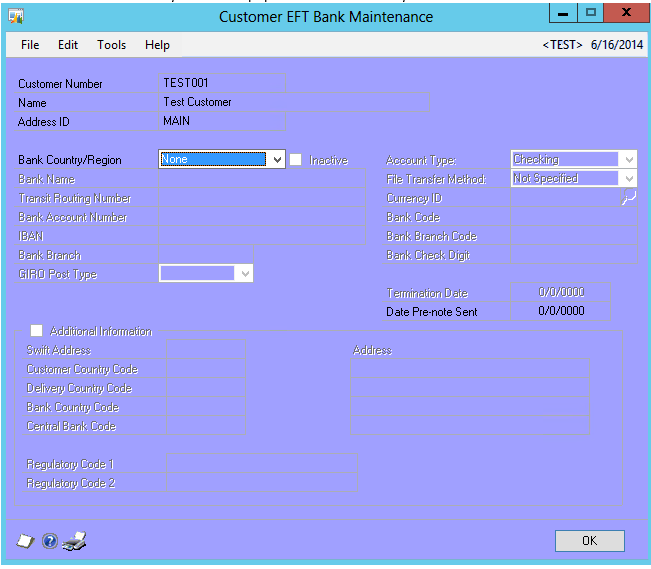Open the File Transfer Method dropdown
Screen dimensions: 651x569
(x=628, y=179)
